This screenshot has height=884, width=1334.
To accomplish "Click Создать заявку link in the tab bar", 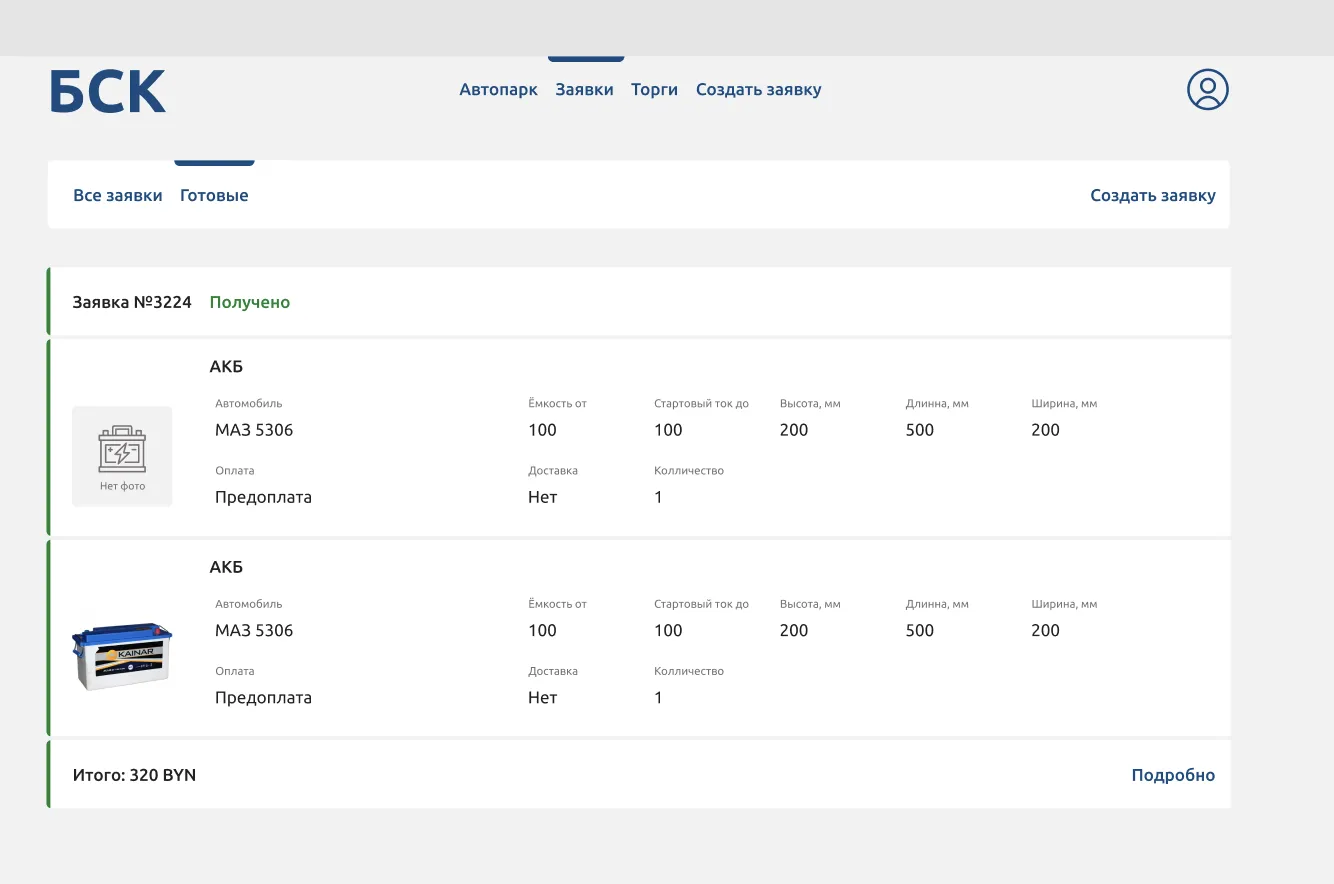I will [x=1152, y=196].
